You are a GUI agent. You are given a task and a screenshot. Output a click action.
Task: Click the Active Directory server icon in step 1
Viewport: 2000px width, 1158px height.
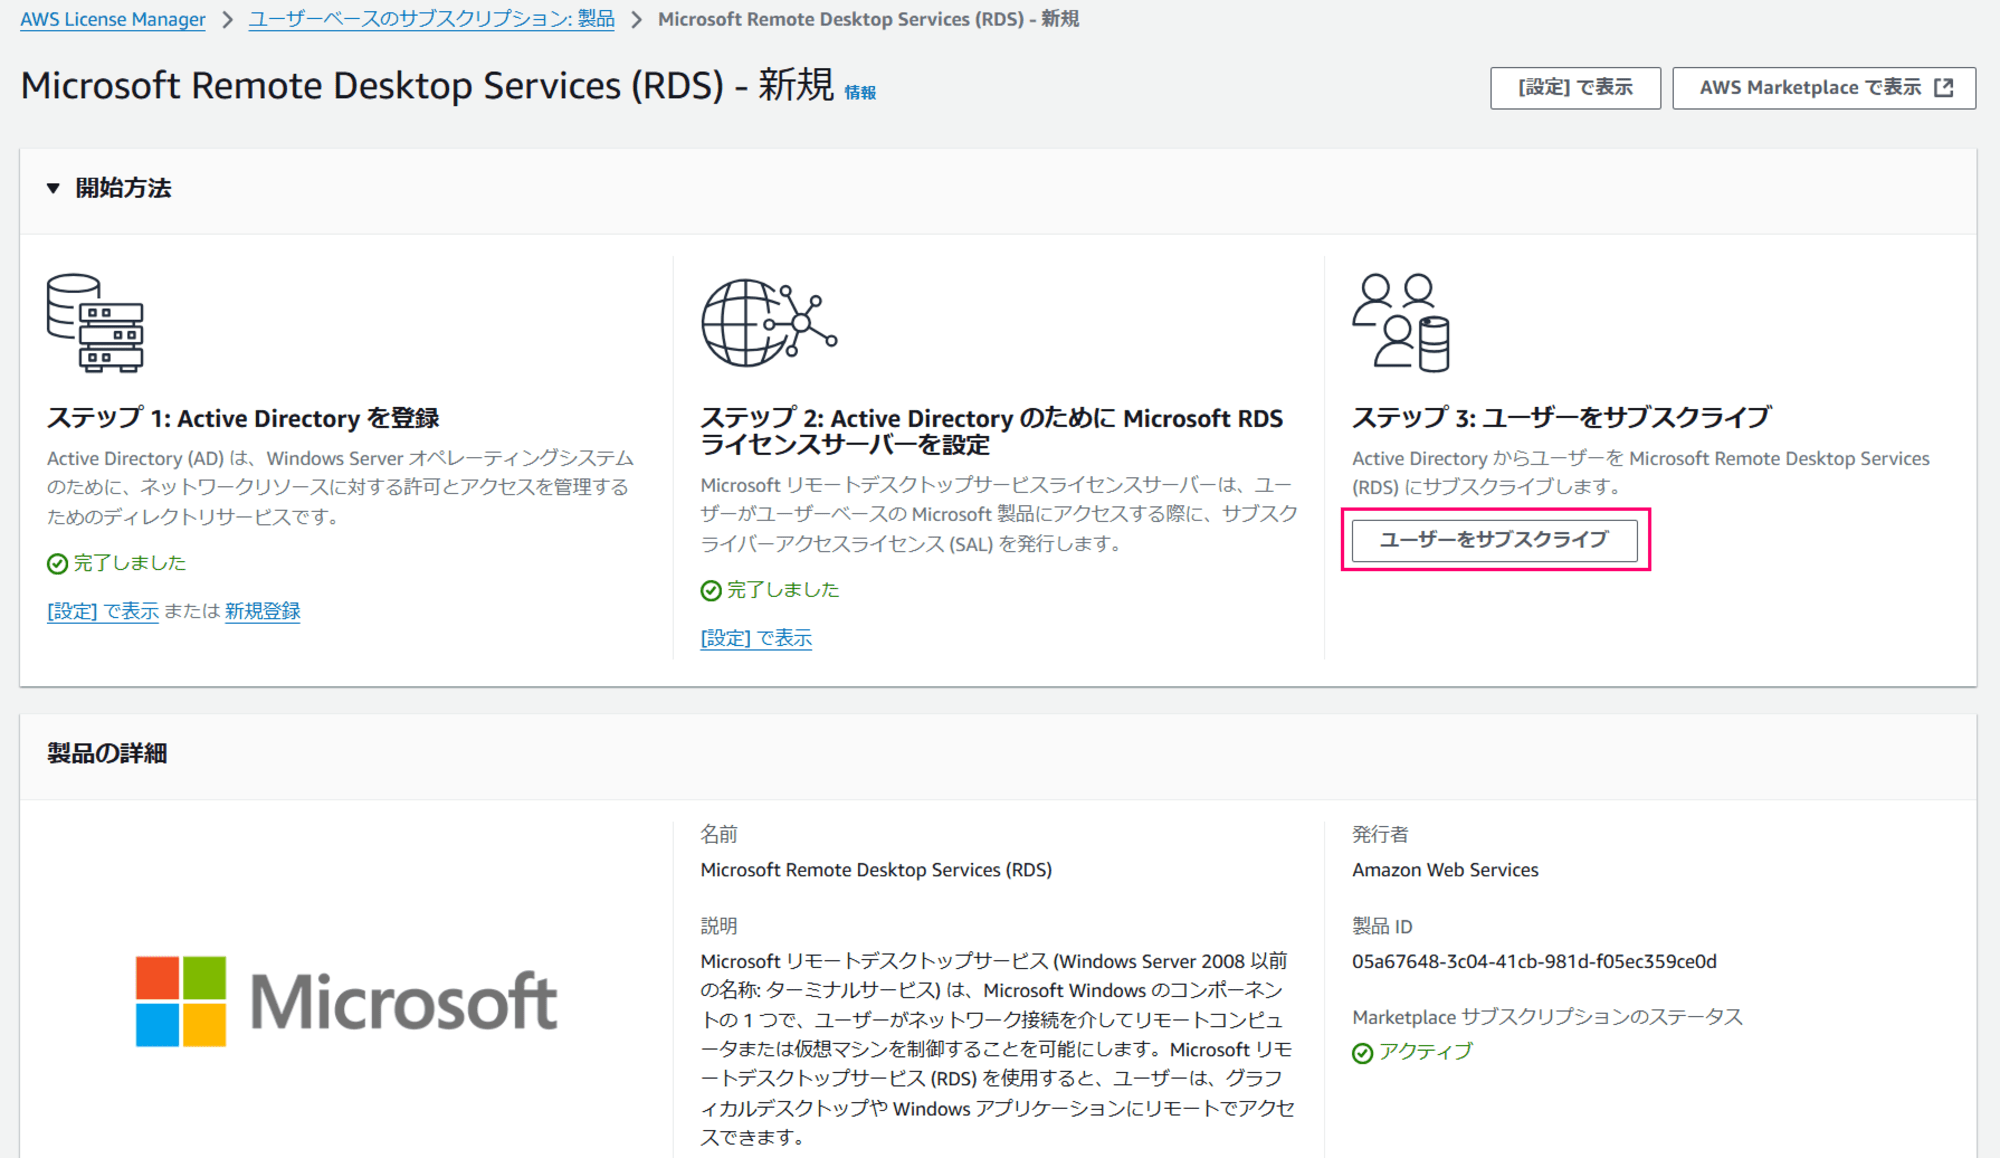(x=95, y=323)
